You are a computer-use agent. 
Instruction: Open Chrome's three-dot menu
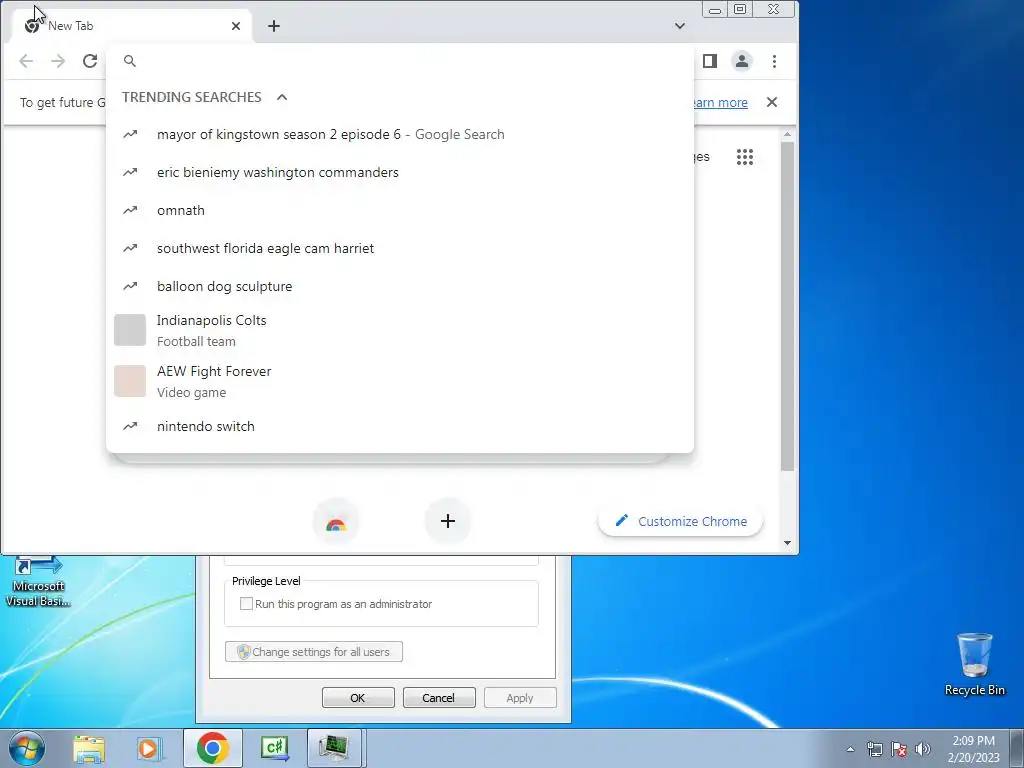[x=775, y=61]
